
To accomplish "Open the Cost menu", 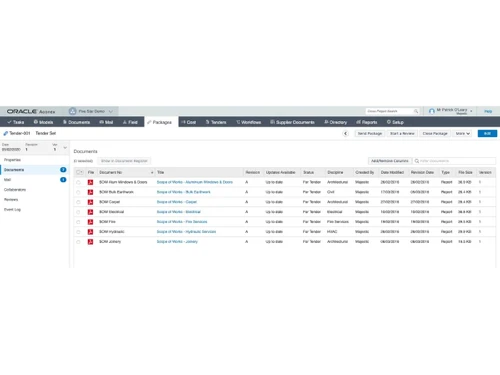I will [189, 122].
